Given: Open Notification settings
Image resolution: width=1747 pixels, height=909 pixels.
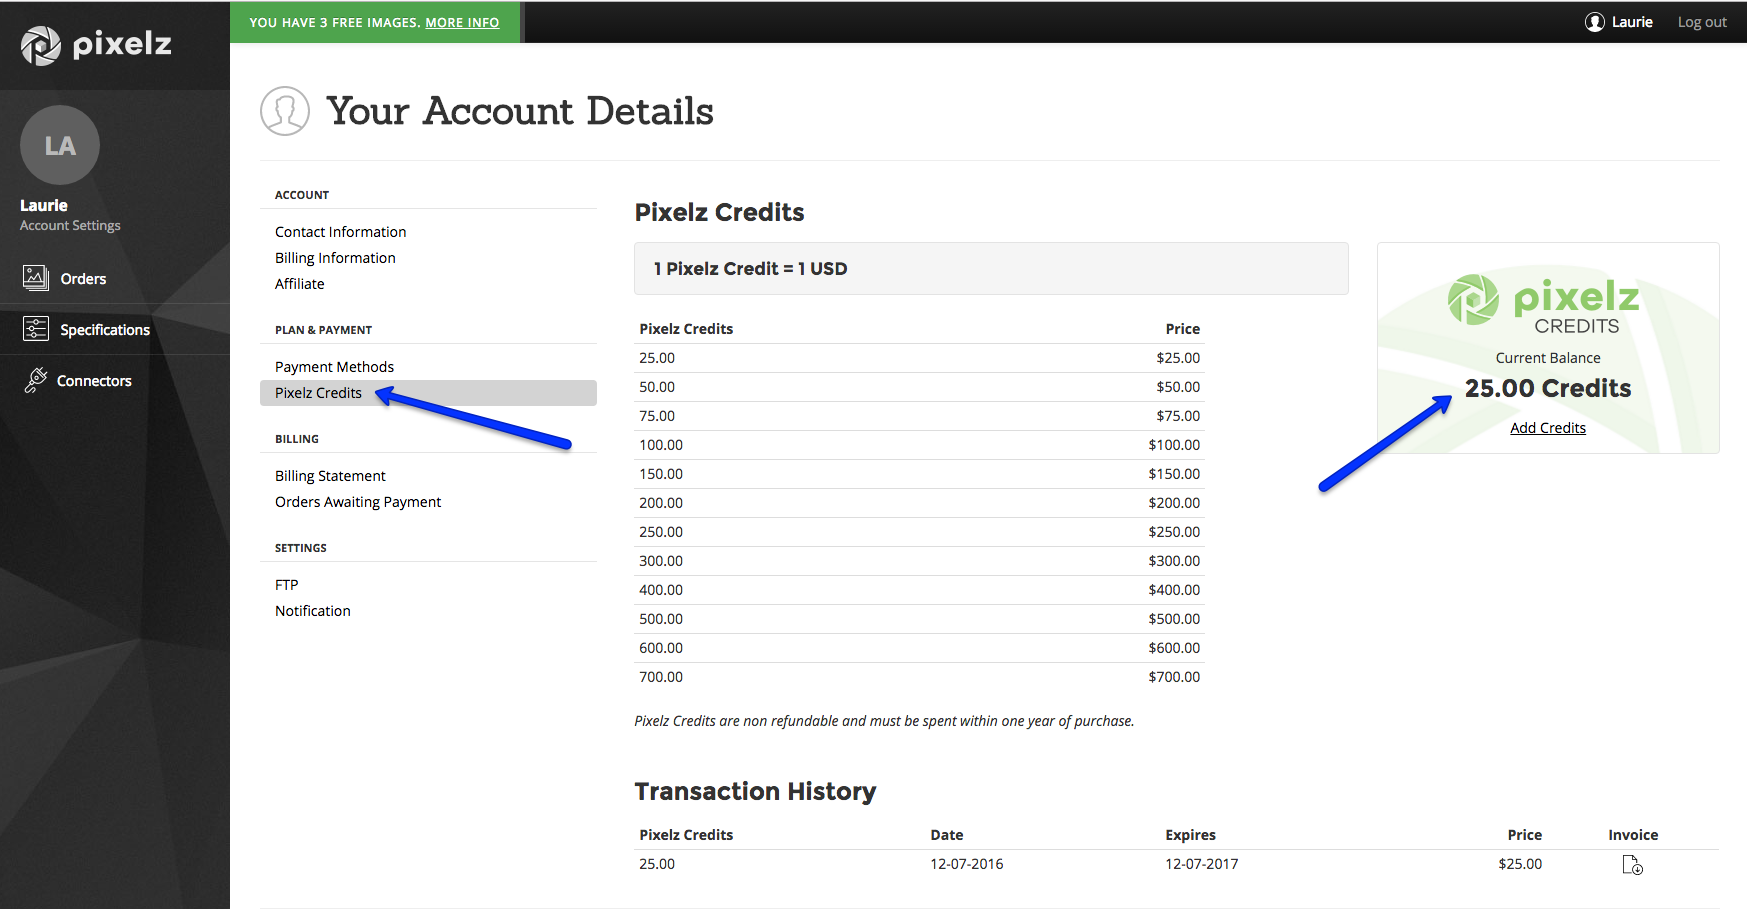Looking at the screenshot, I should click(x=313, y=611).
